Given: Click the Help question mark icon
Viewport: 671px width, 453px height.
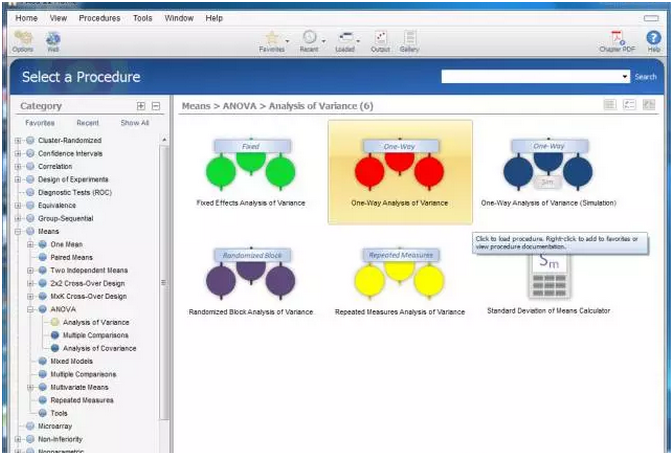Looking at the screenshot, I should click(x=654, y=38).
